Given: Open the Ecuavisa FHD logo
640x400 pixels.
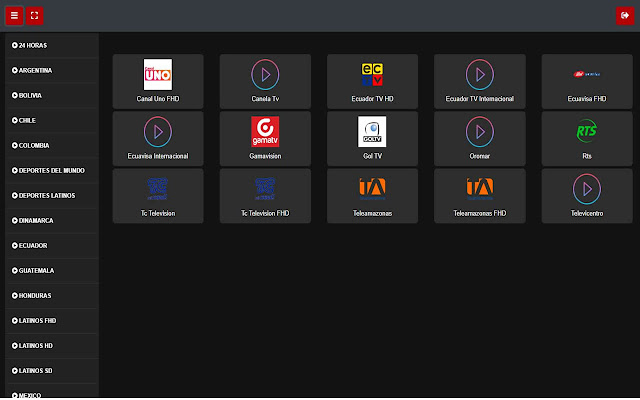Looking at the screenshot, I should [x=587, y=74].
